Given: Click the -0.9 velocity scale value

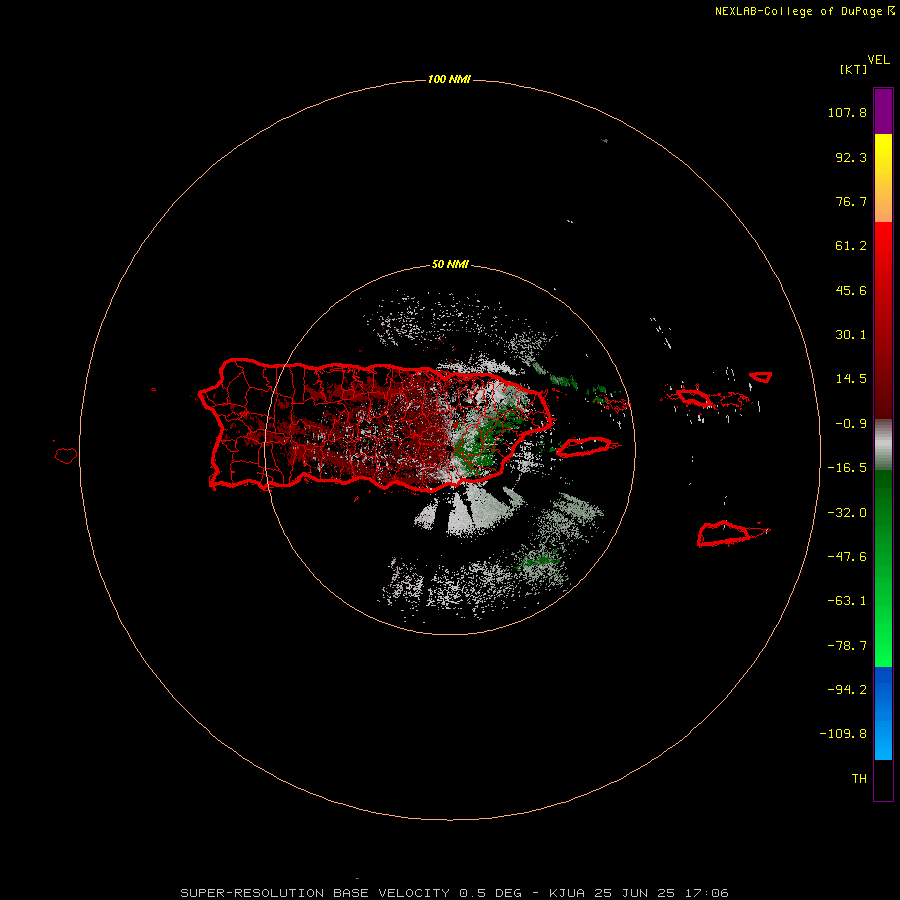Looking at the screenshot, I should tap(851, 424).
